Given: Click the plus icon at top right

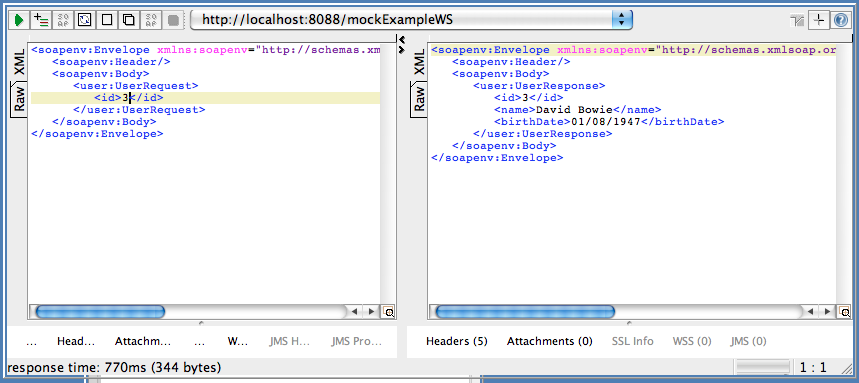Looking at the screenshot, I should click(819, 20).
